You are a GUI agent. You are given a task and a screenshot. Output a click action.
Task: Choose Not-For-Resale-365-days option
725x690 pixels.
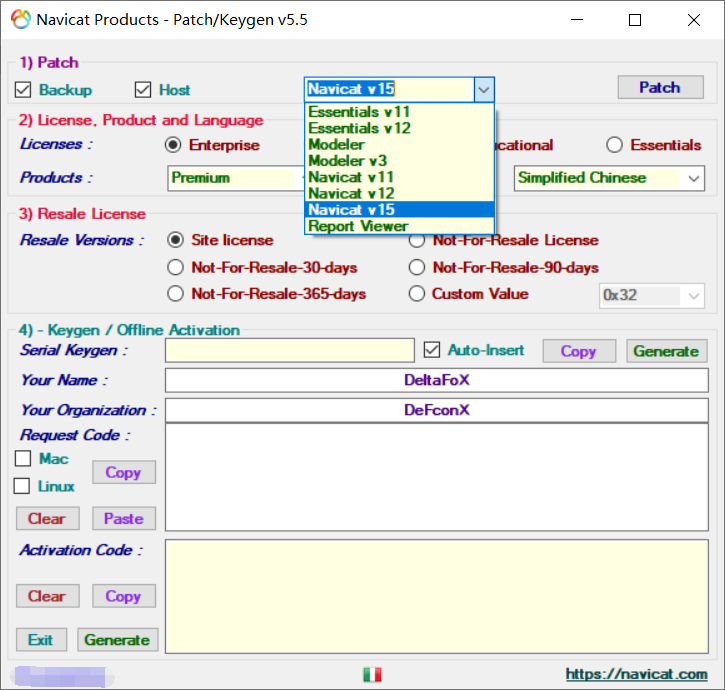tap(175, 294)
